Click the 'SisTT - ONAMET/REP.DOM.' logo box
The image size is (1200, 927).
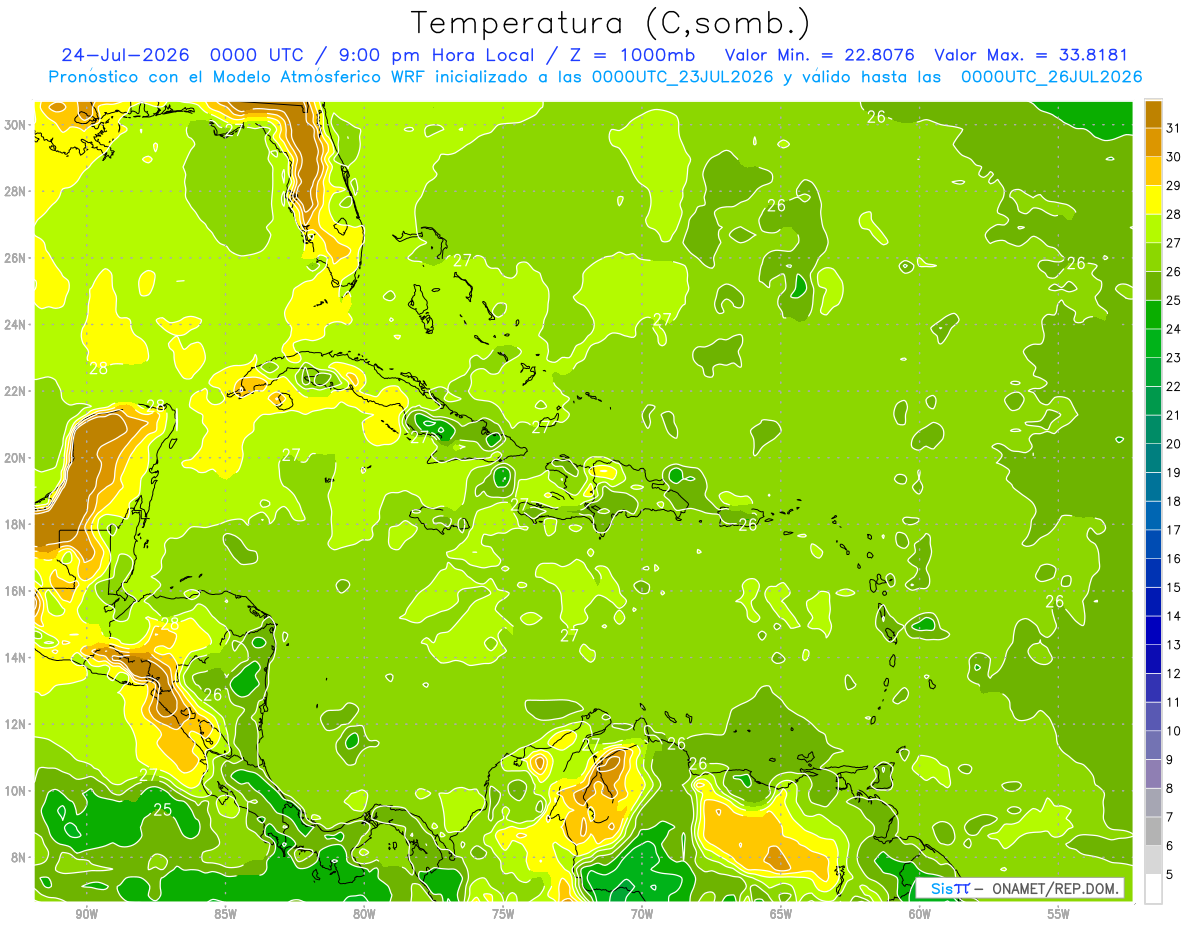pyautogui.click(x=1019, y=888)
